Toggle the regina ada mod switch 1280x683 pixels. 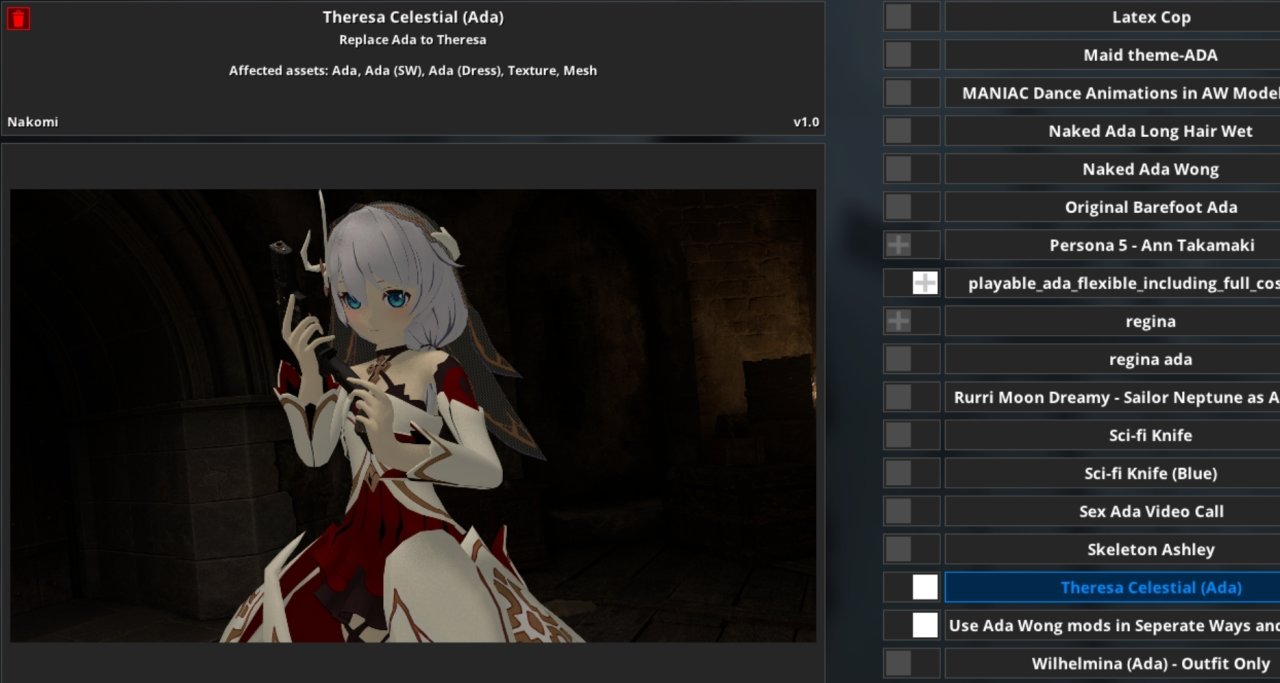[x=912, y=359]
